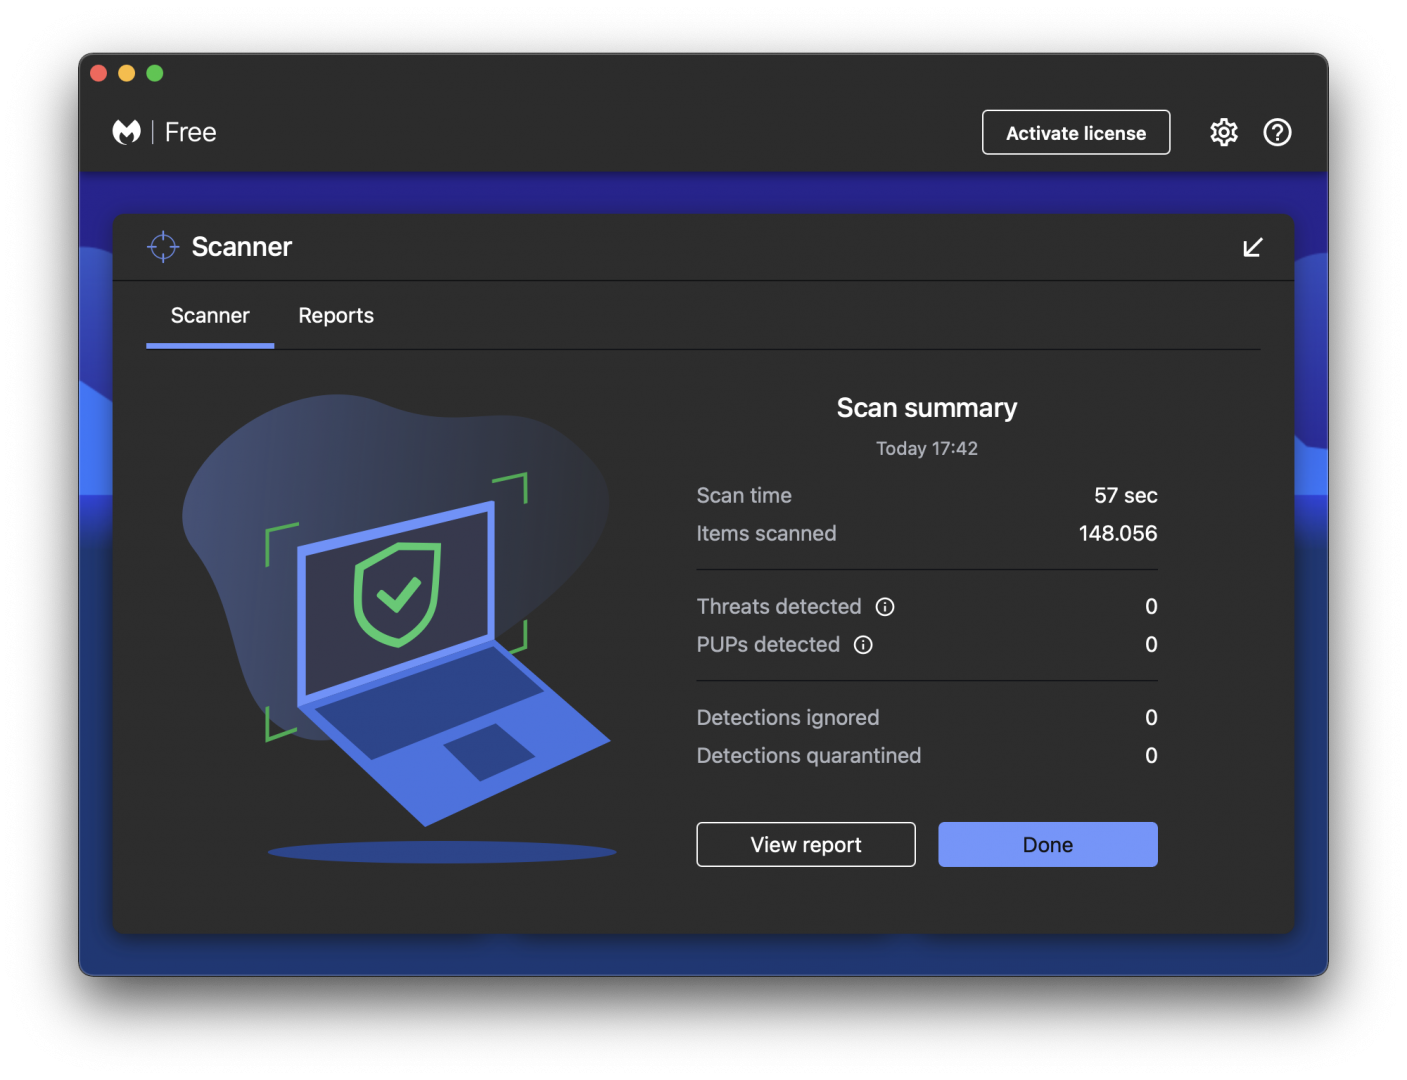This screenshot has width=1407, height=1080.
Task: Click the PUPs detected label
Action: [x=768, y=645]
